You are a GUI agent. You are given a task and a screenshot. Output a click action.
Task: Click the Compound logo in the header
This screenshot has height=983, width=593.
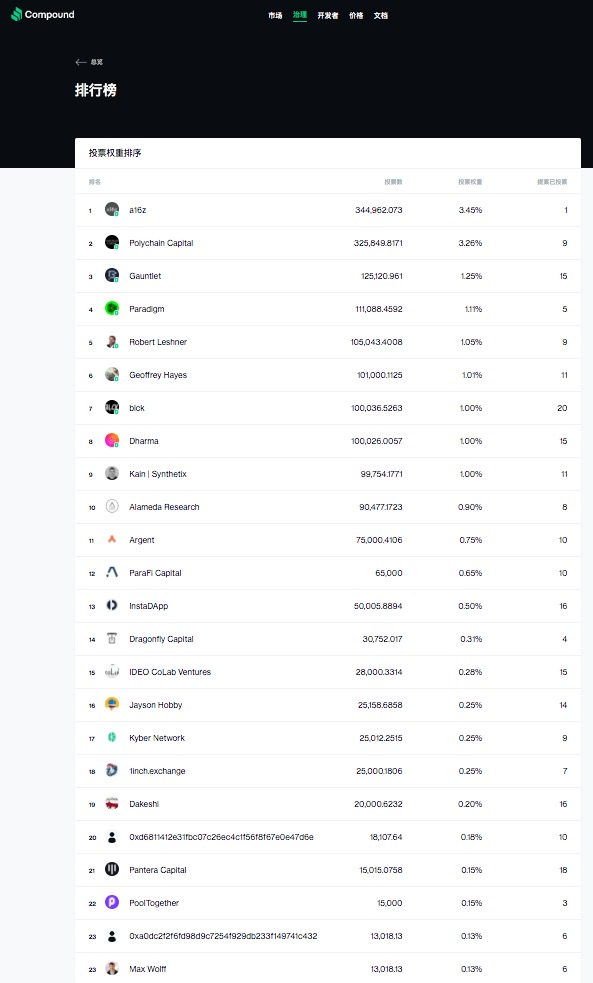click(43, 14)
